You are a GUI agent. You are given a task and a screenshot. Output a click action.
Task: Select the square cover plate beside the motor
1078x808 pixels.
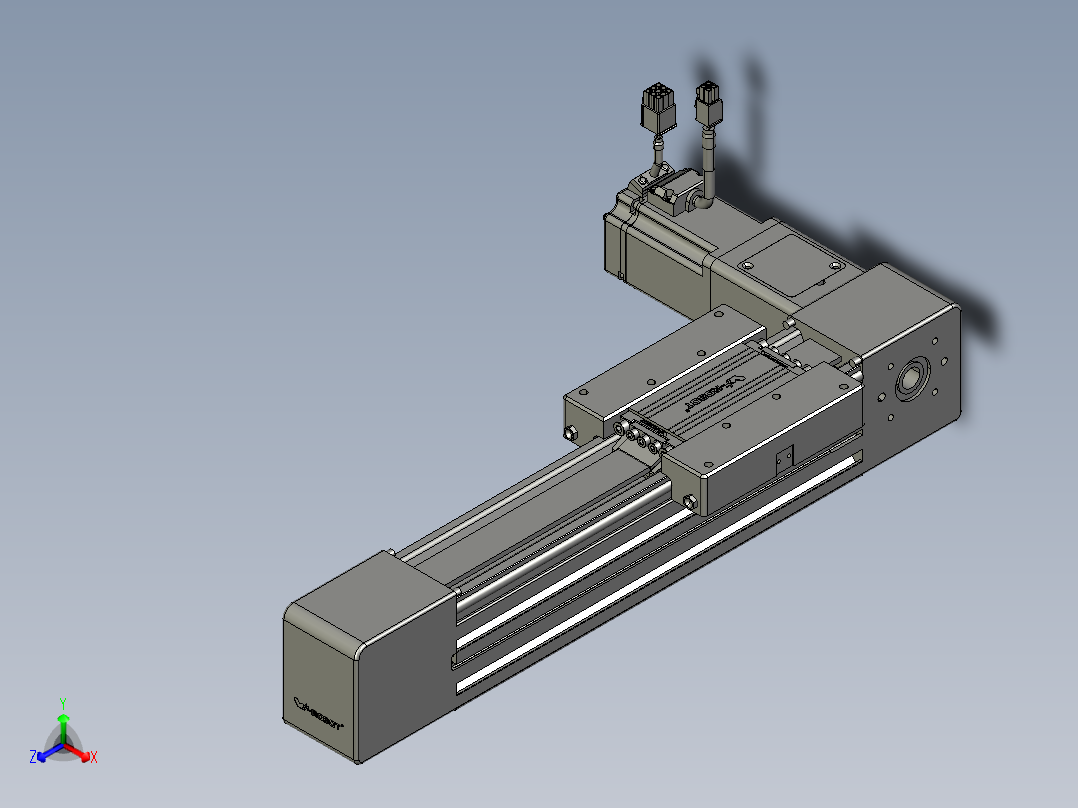[x=793, y=265]
